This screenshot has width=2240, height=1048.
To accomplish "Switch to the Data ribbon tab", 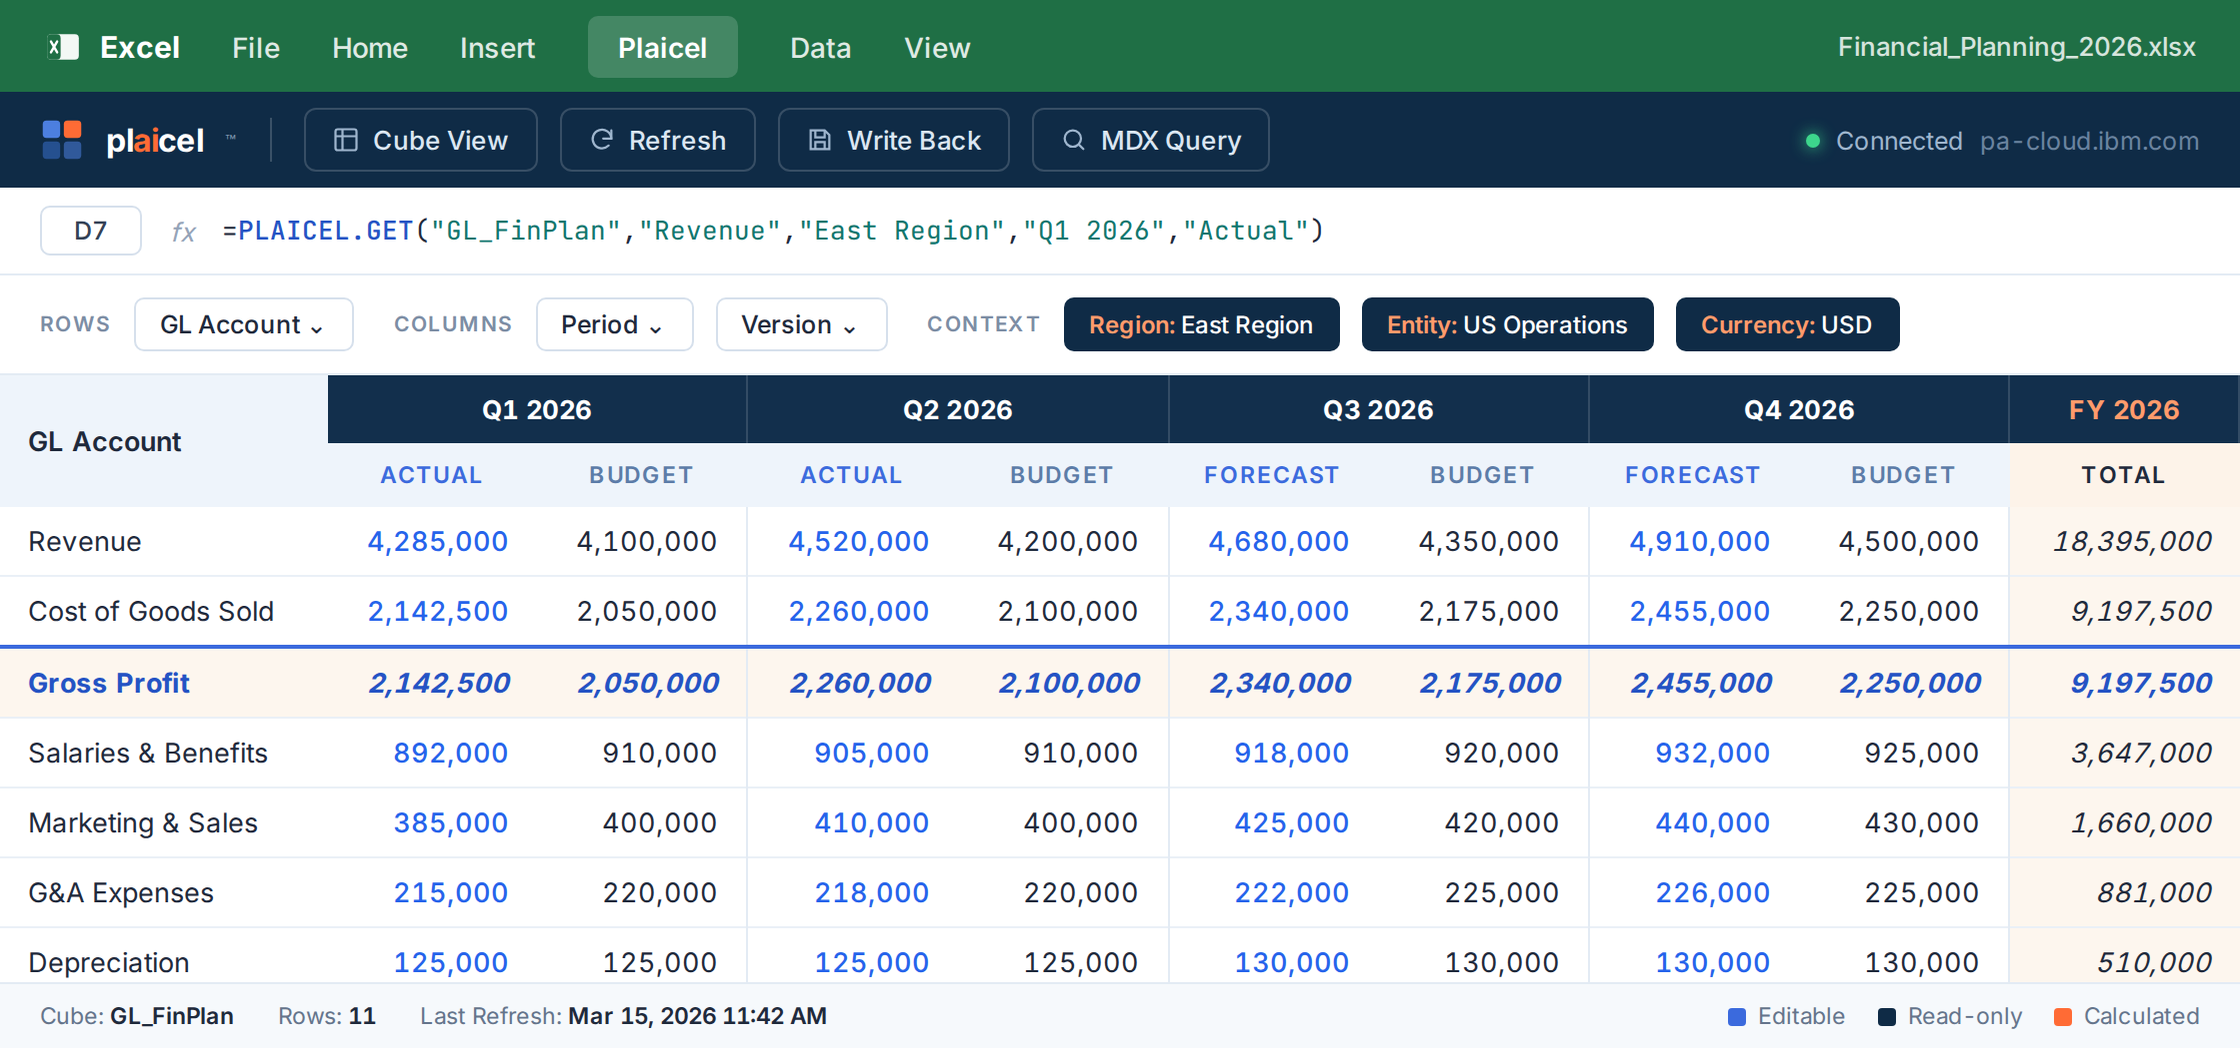I will pyautogui.click(x=820, y=47).
